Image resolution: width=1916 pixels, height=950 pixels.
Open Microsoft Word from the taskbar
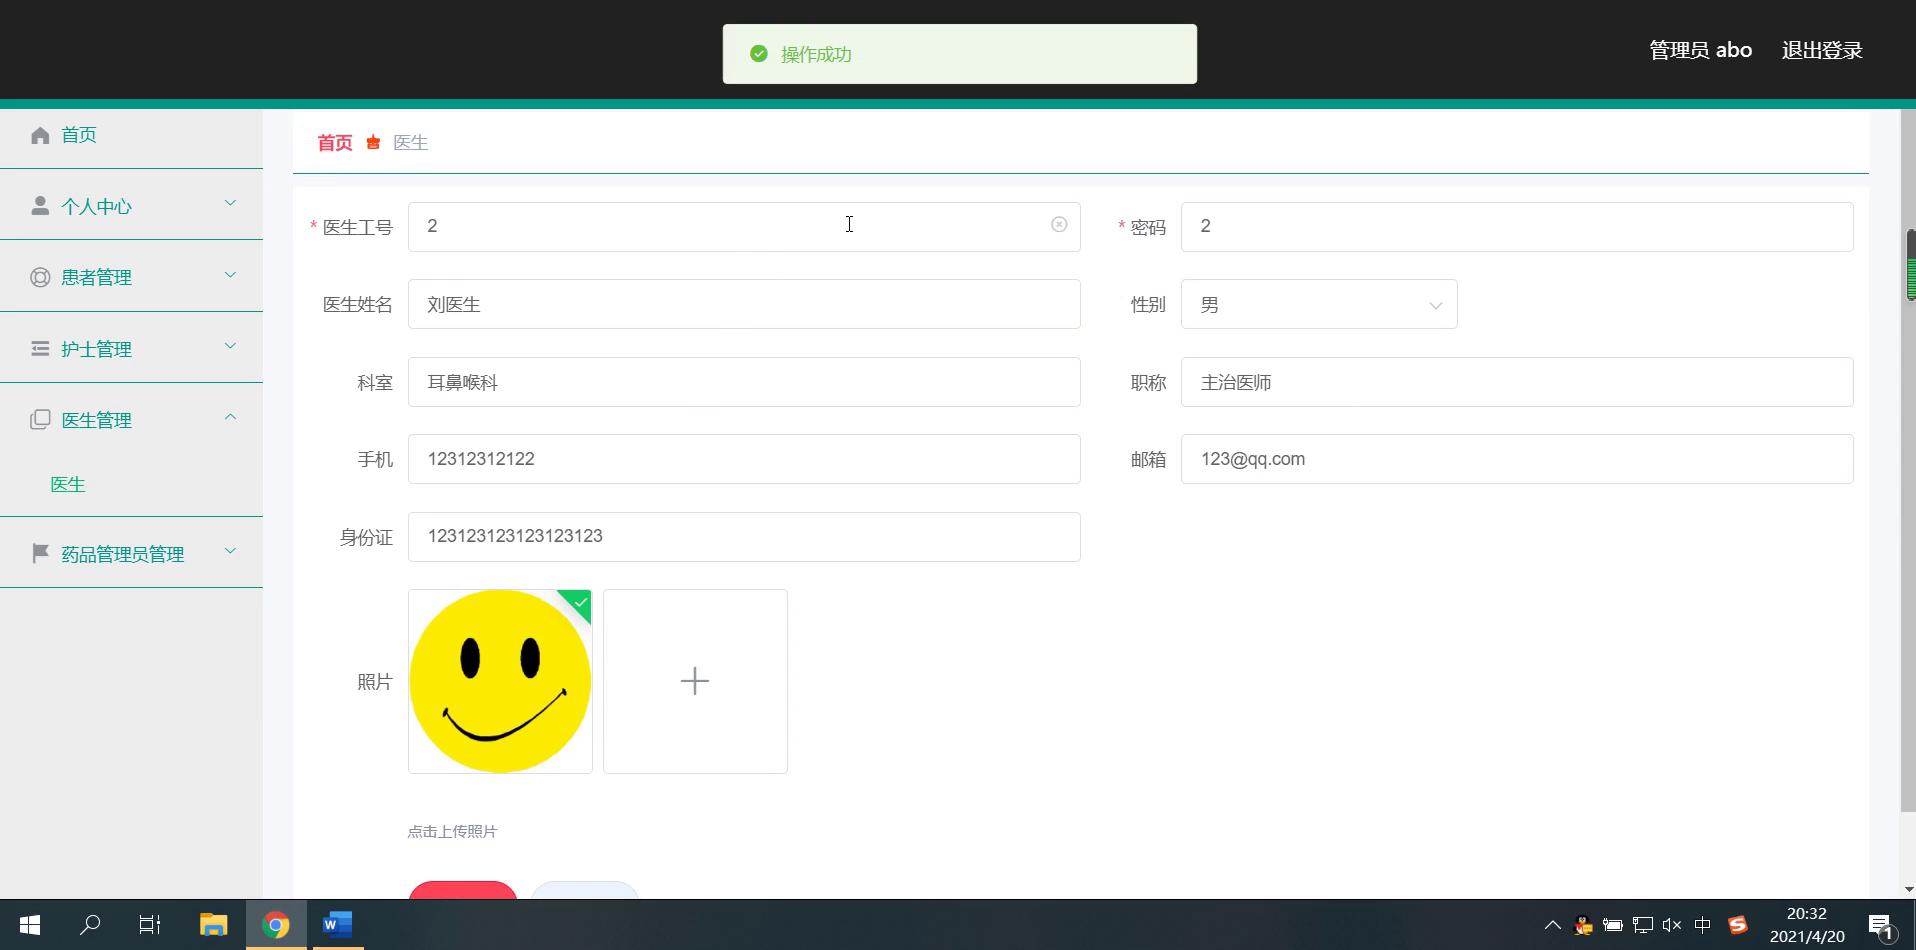(337, 925)
